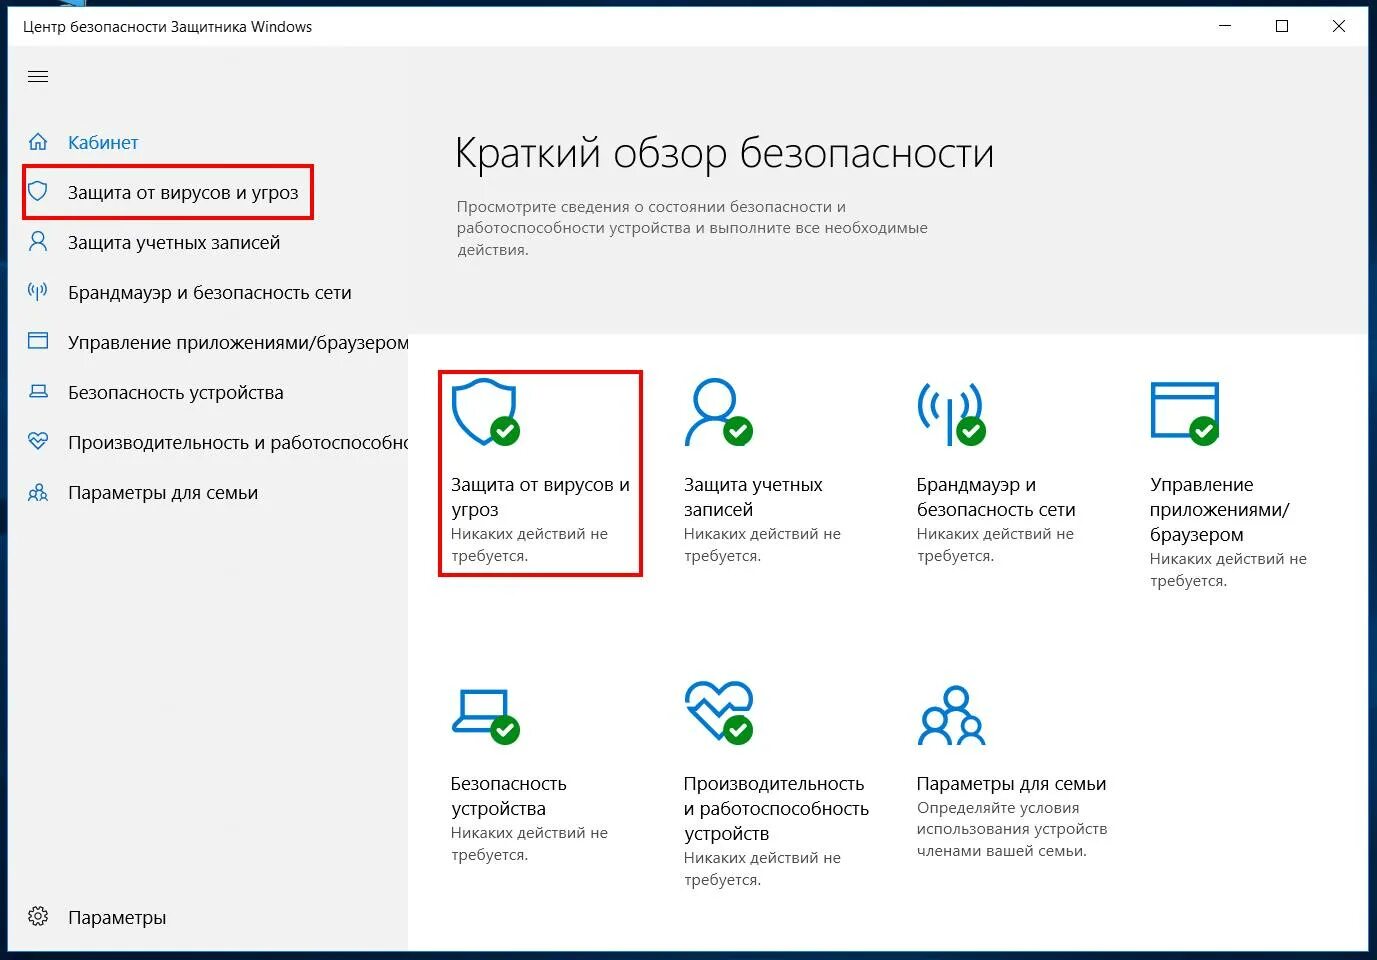Screen dimensions: 1377x960
Task: Open Брандмауэр и безопасность сети sidebar item
Action: [210, 292]
